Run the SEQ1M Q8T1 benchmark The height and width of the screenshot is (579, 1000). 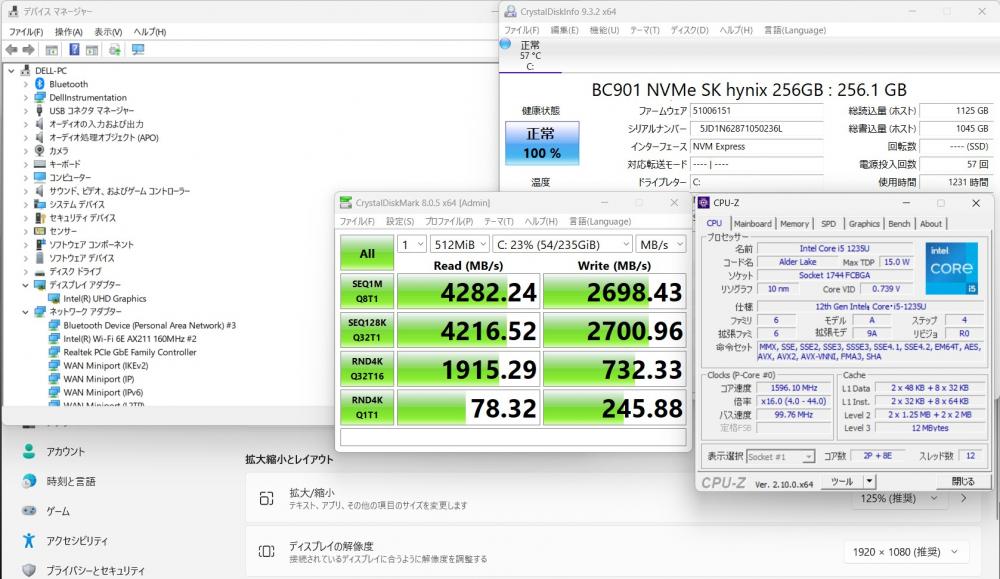367,291
